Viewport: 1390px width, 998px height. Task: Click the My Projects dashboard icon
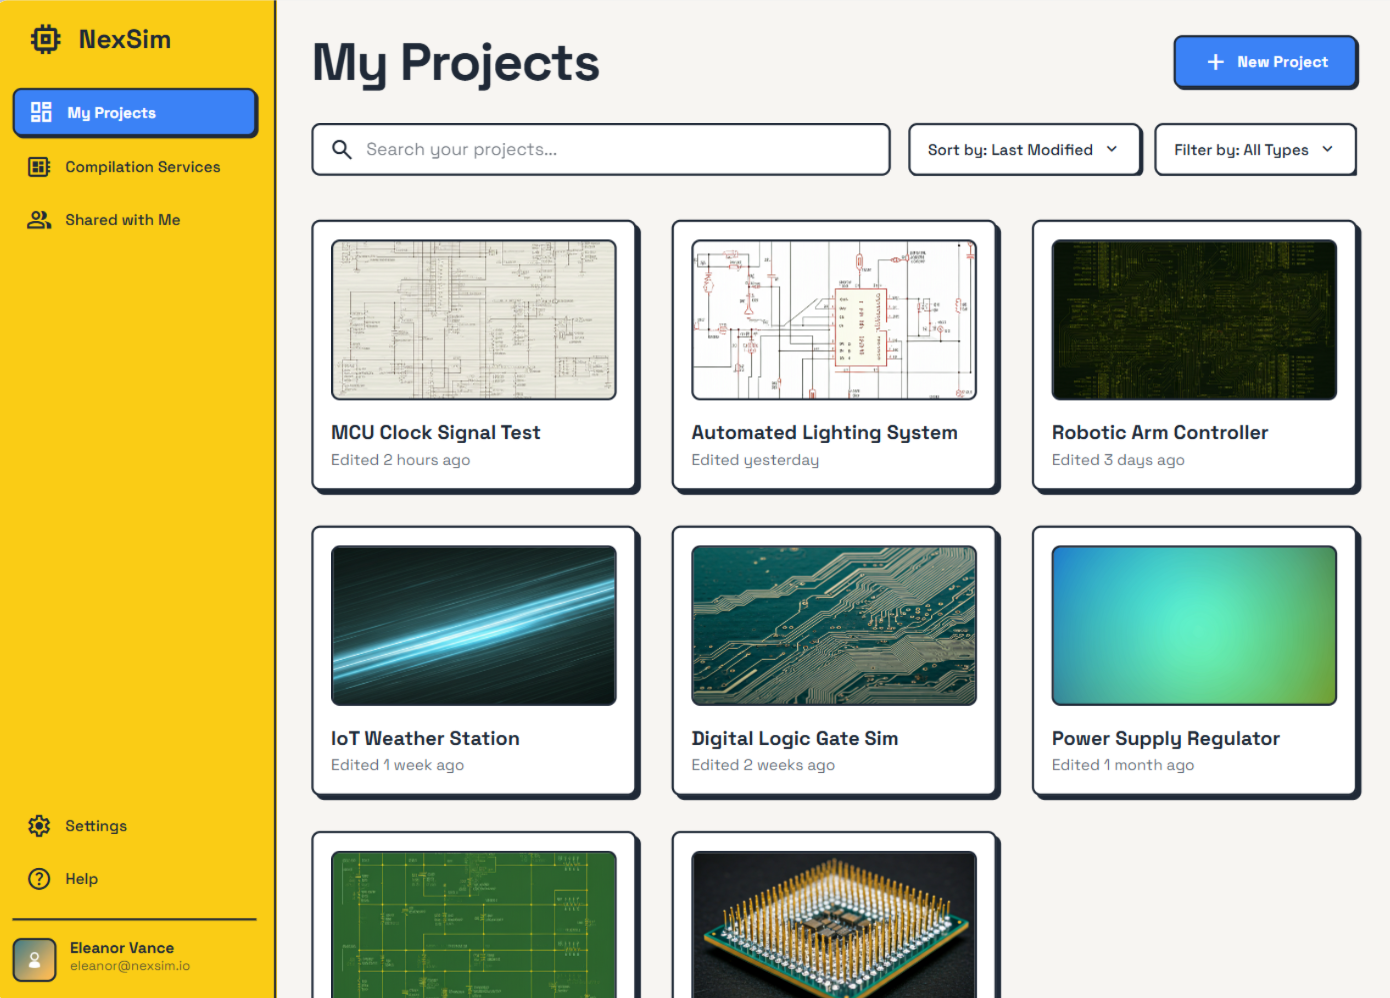(41, 112)
